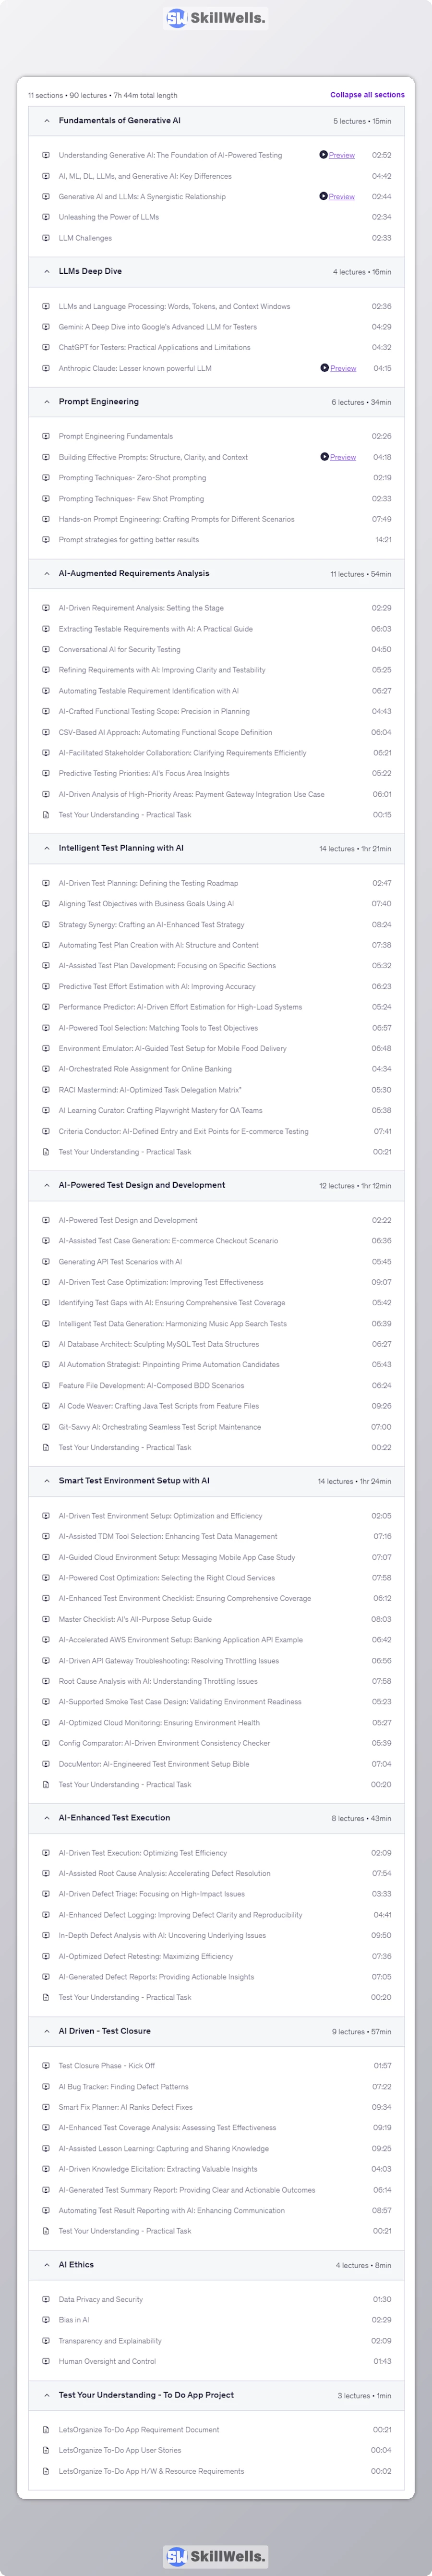Click video icon beside Conversational AI for Security Testing
The height and width of the screenshot is (2576, 432).
click(46, 649)
